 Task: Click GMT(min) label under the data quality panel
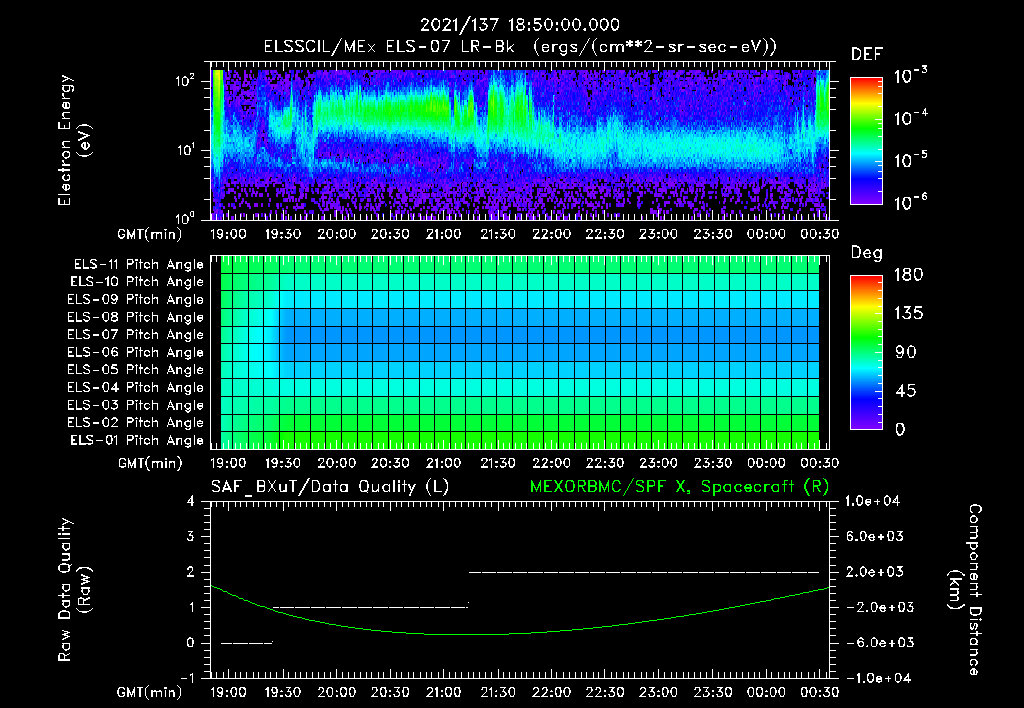coord(150,692)
